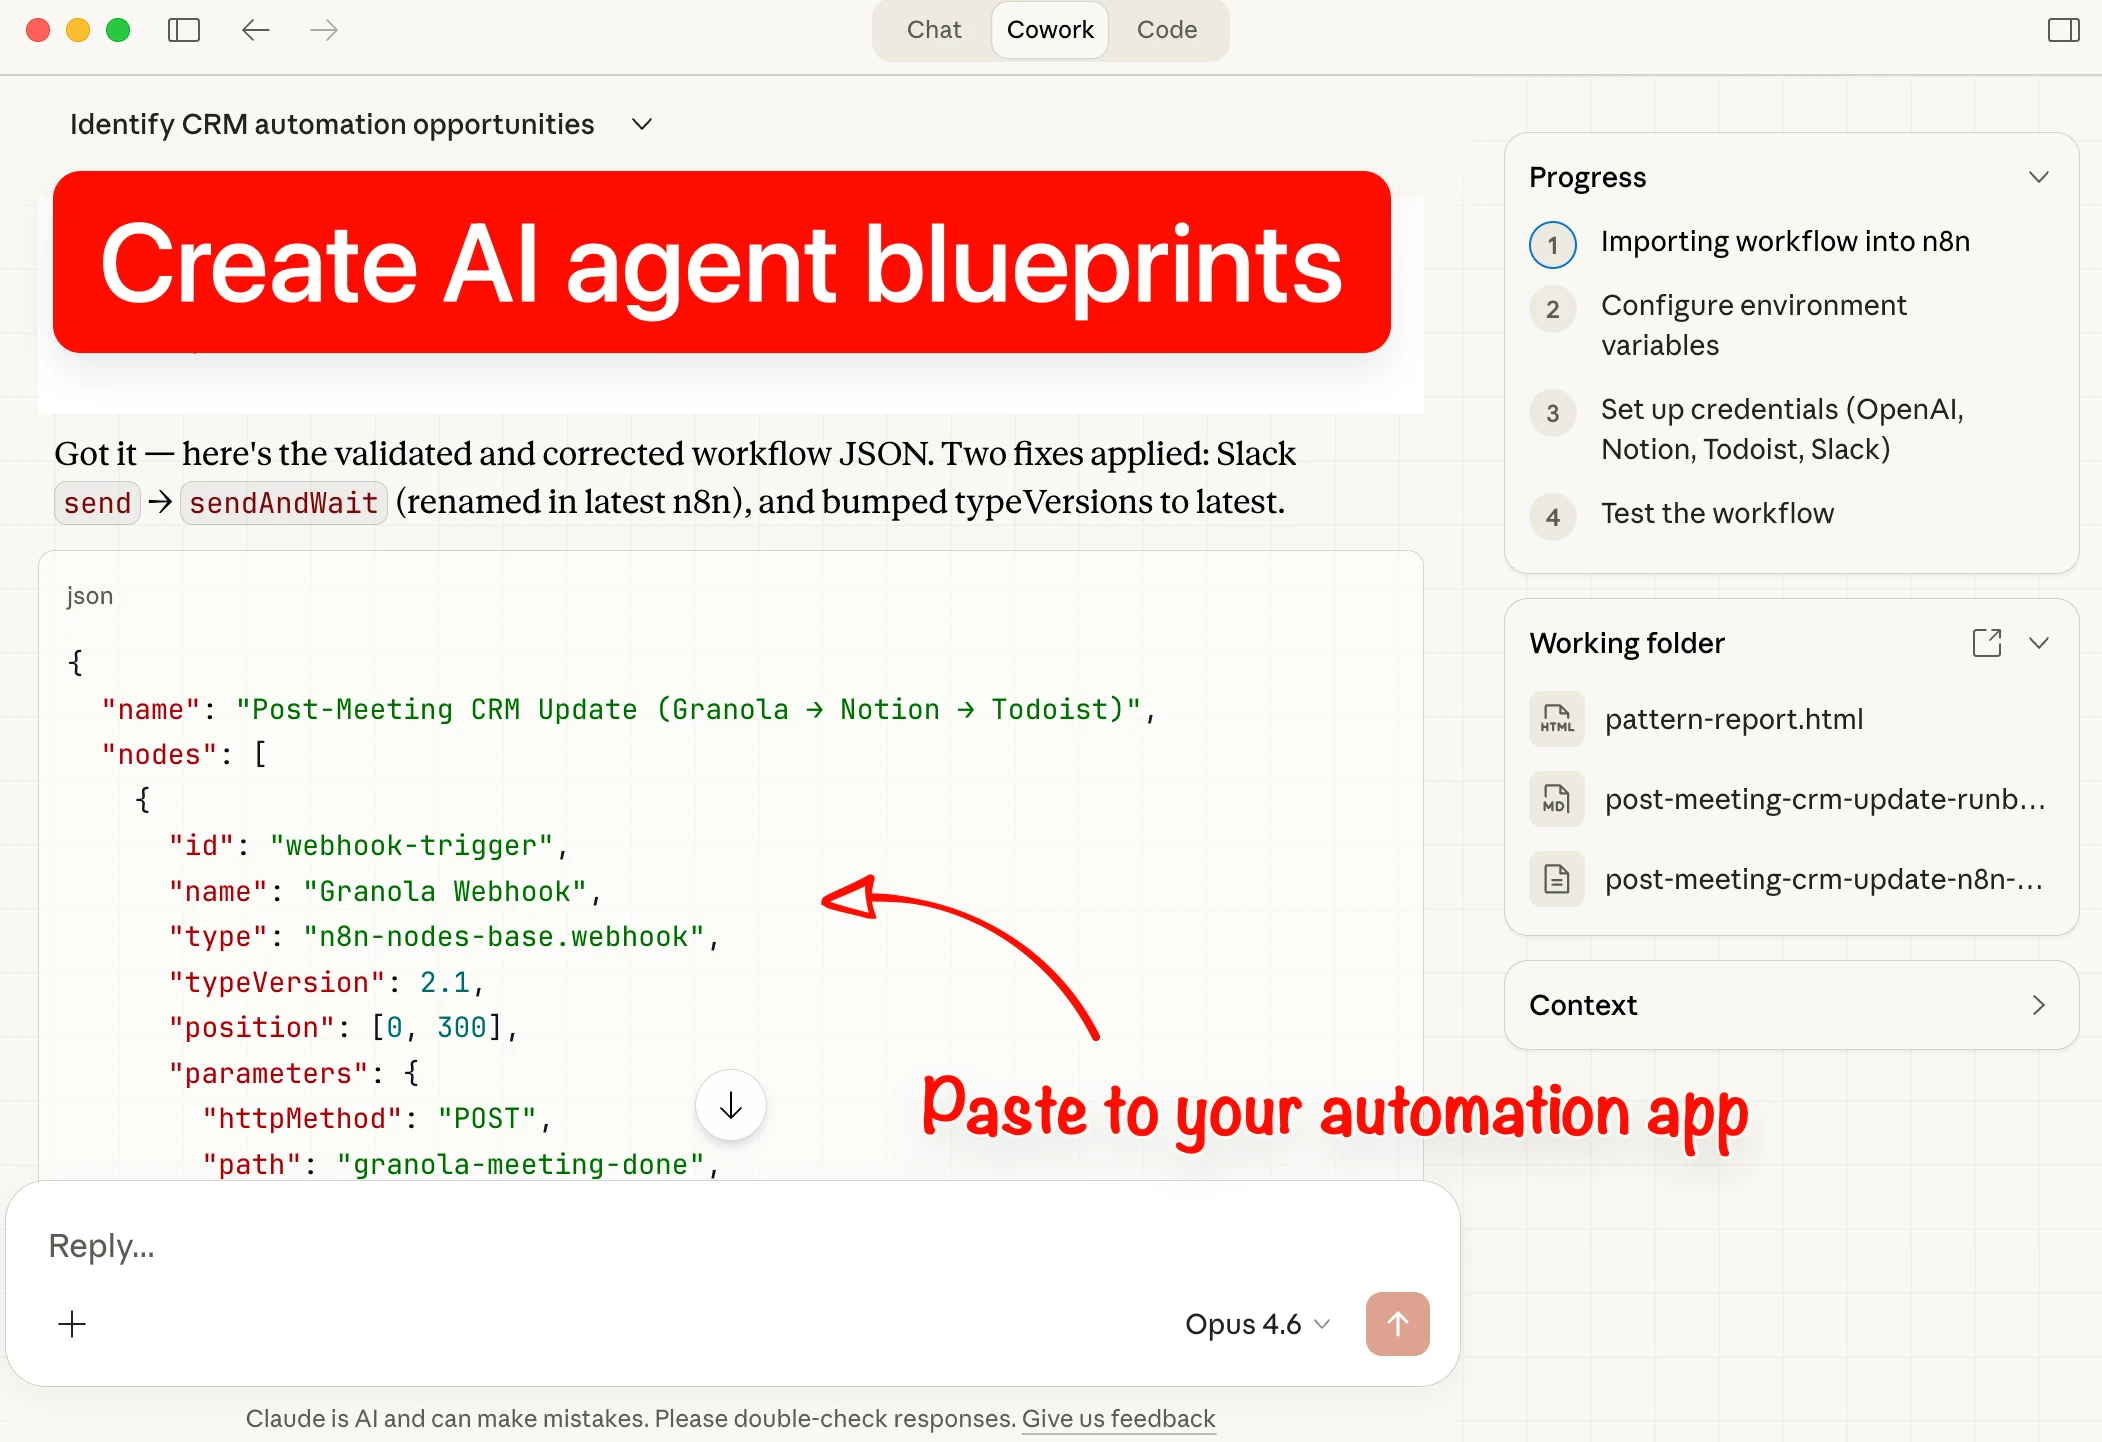Toggle the left sidebar panel icon
The image size is (2102, 1442).
coord(184,30)
